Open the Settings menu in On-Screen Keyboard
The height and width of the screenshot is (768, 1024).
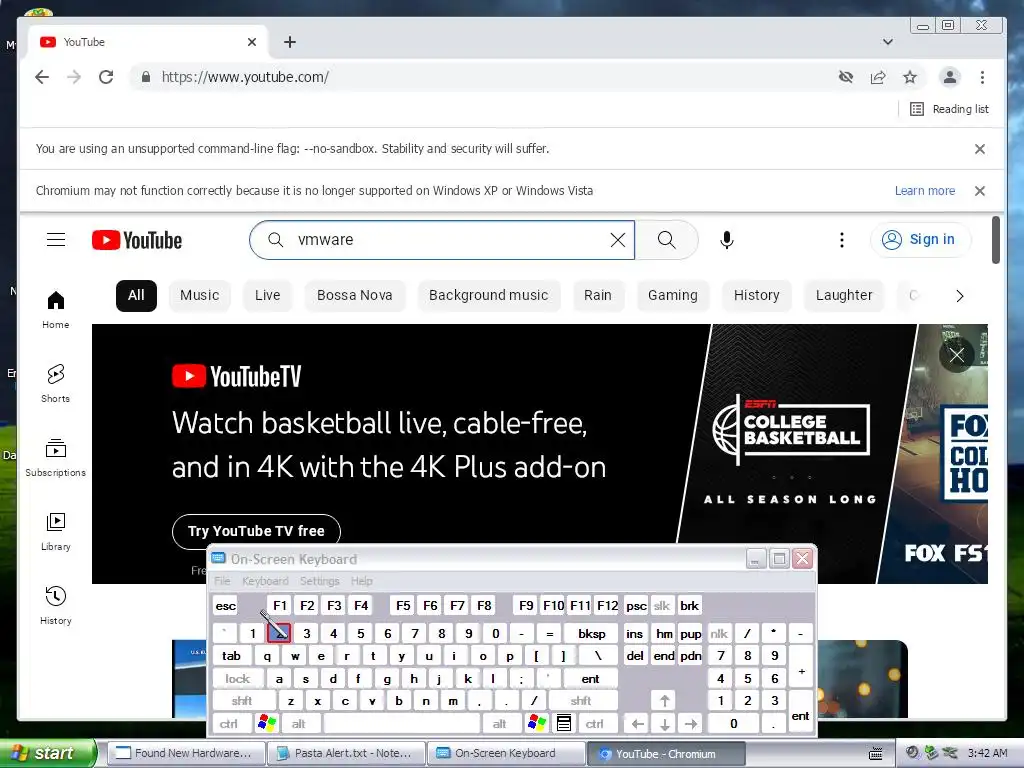click(319, 581)
